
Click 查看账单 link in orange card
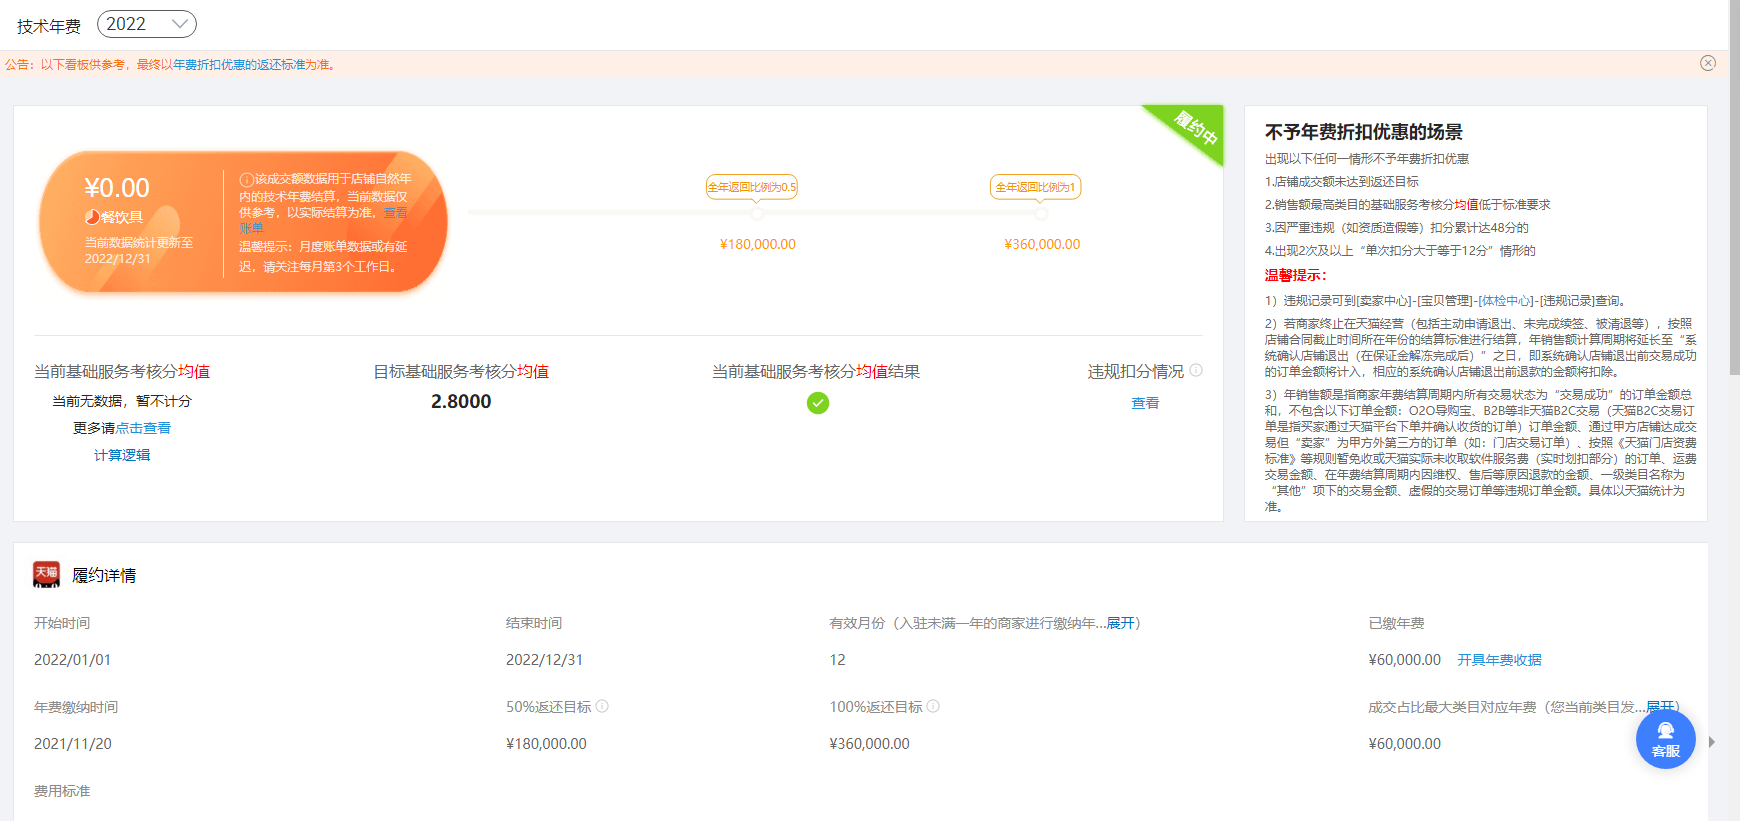395,213
